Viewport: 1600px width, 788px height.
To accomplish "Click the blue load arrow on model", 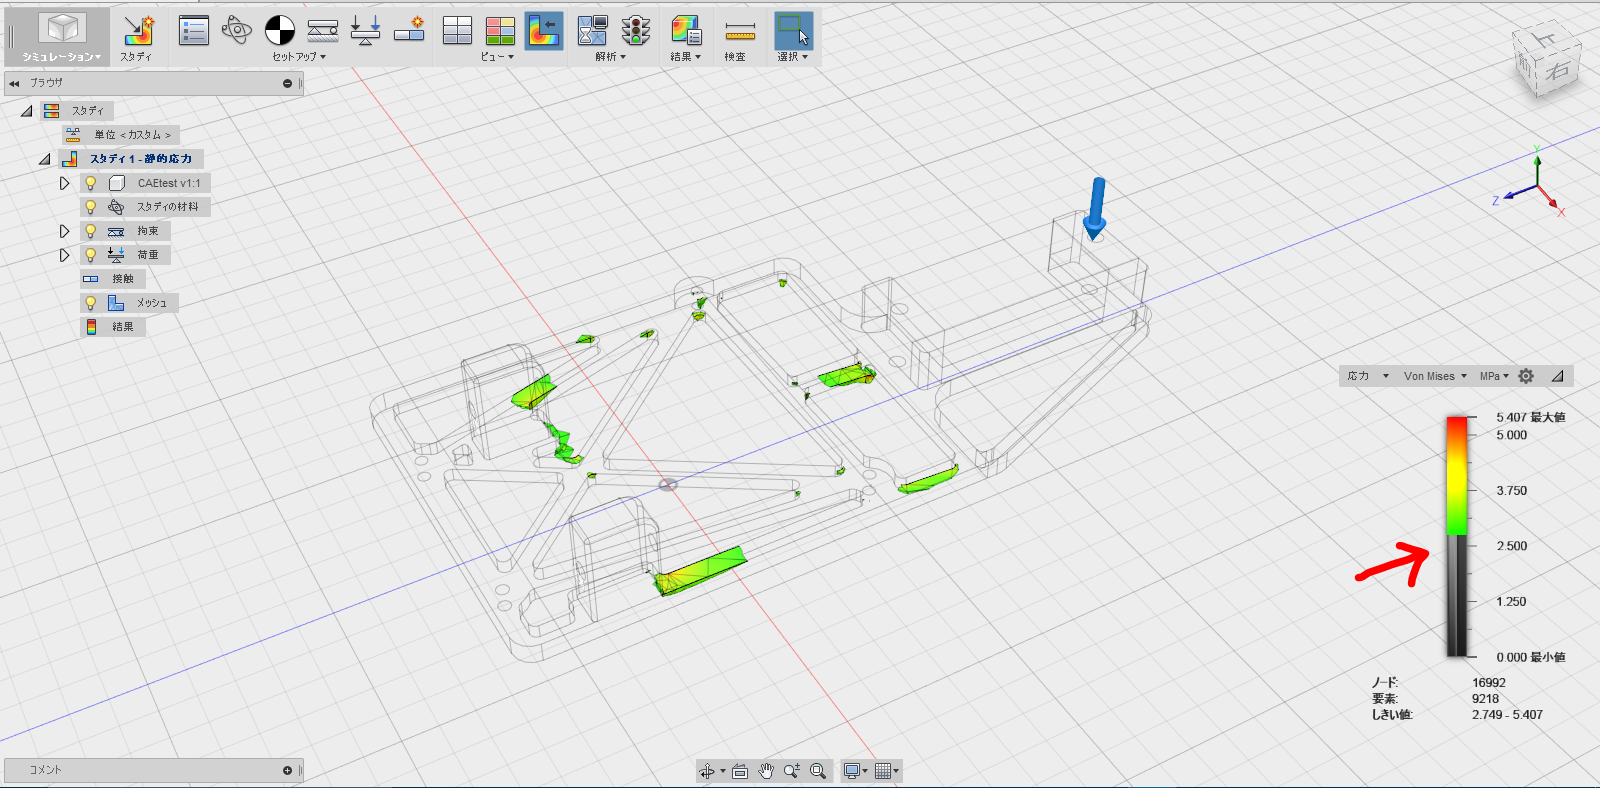I will click(x=1096, y=209).
